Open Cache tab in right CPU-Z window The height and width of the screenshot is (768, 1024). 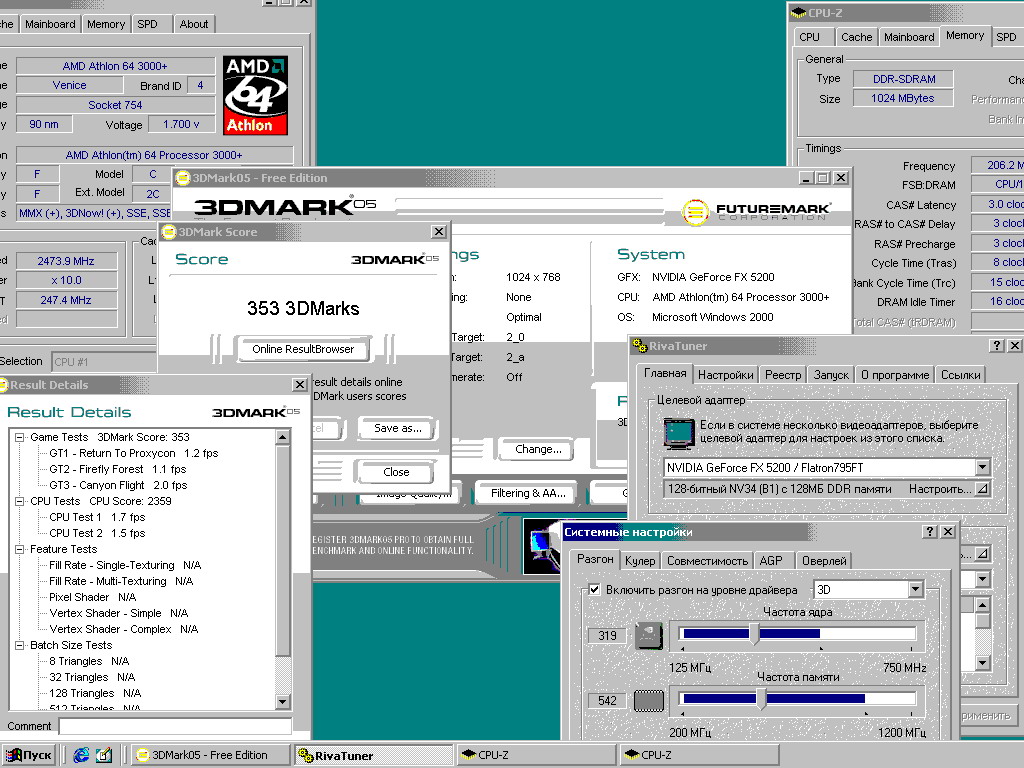tap(856, 37)
